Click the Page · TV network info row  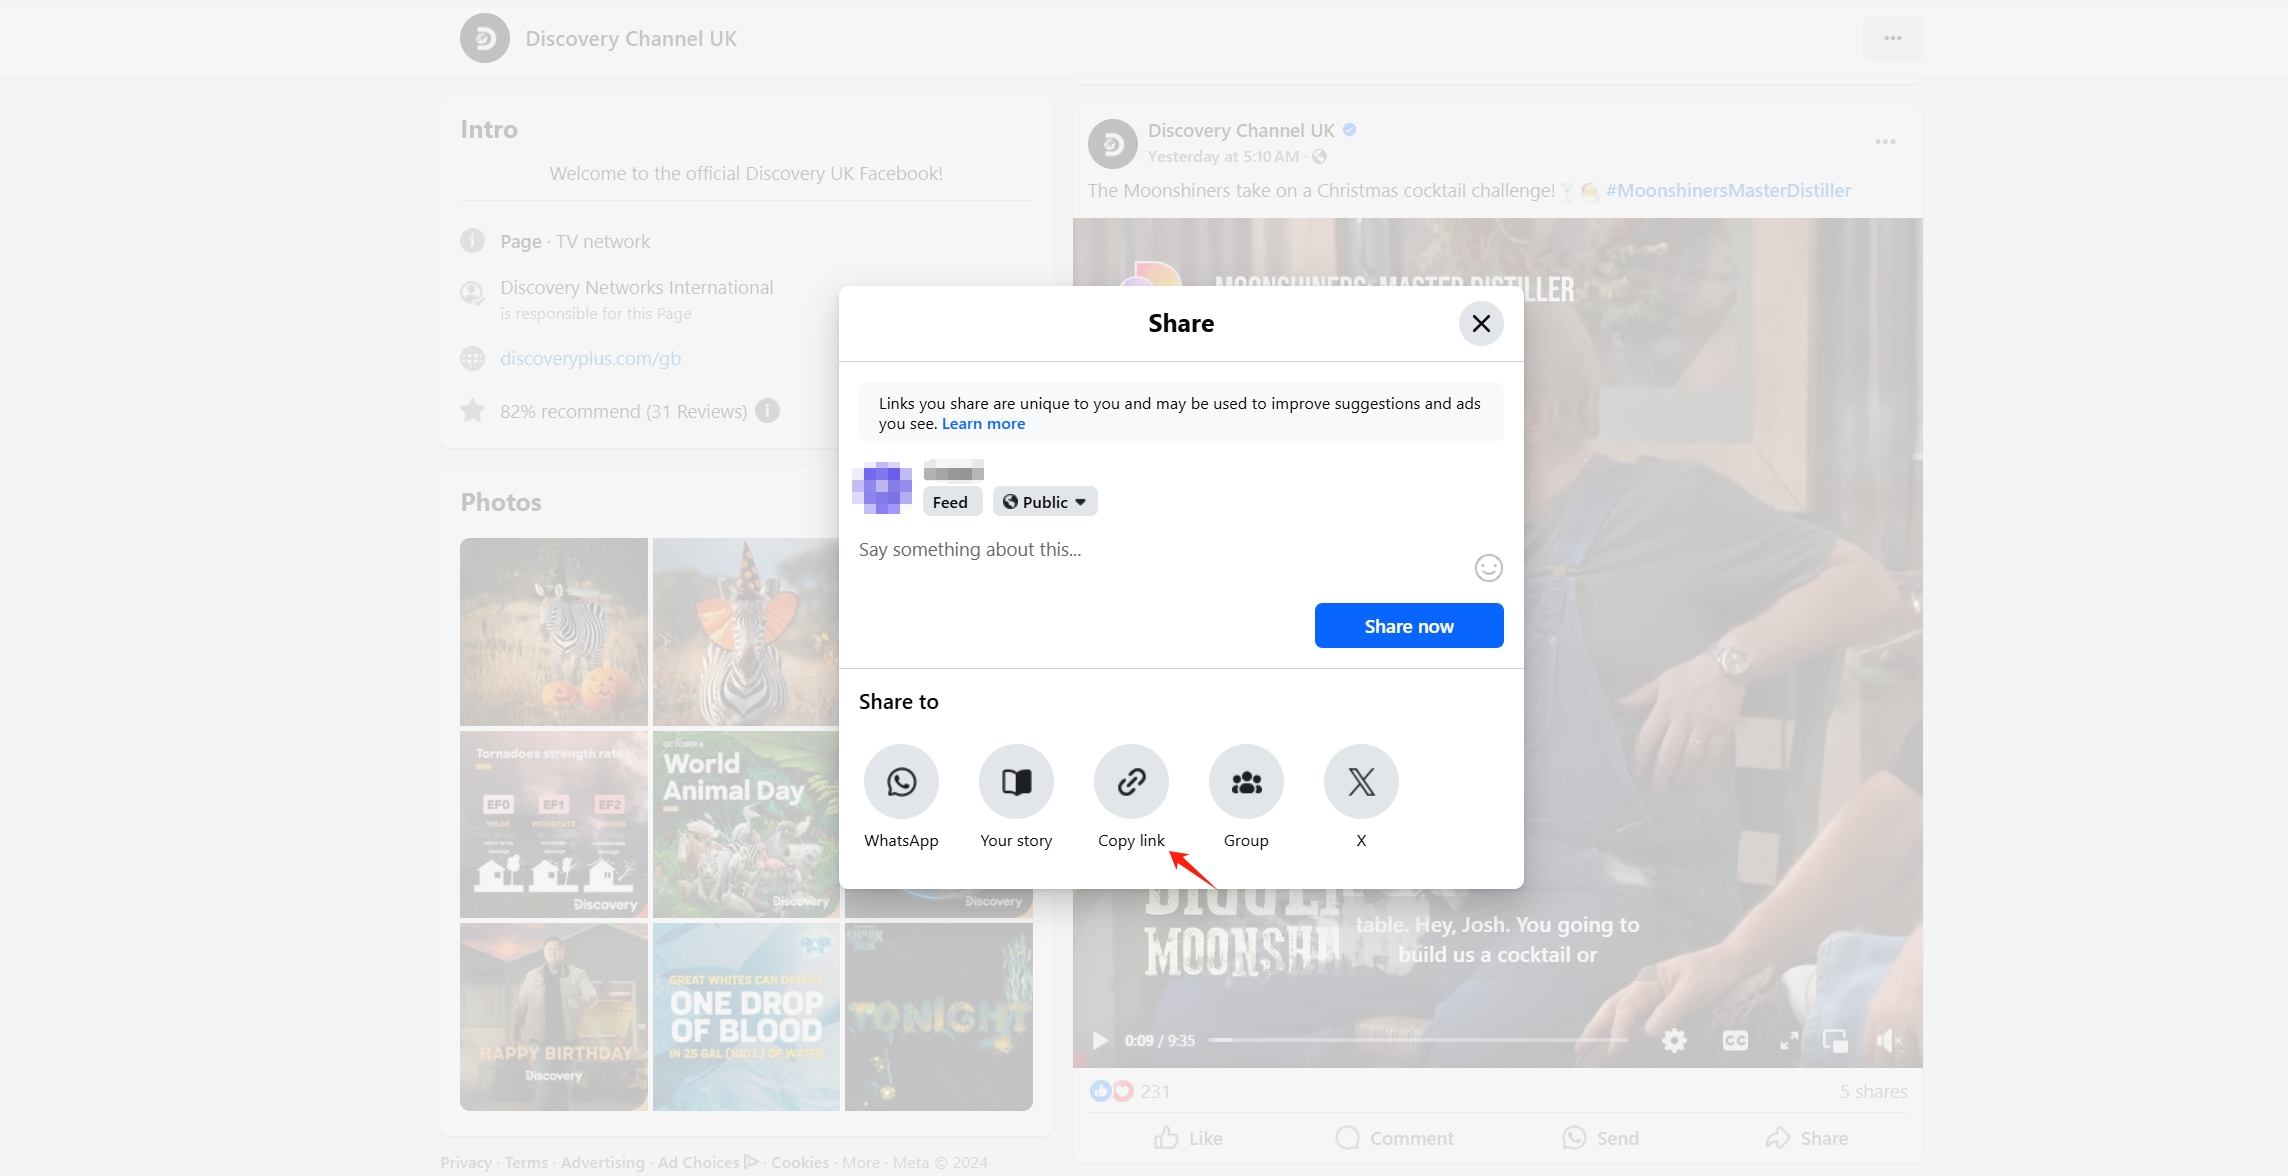pyautogui.click(x=575, y=241)
